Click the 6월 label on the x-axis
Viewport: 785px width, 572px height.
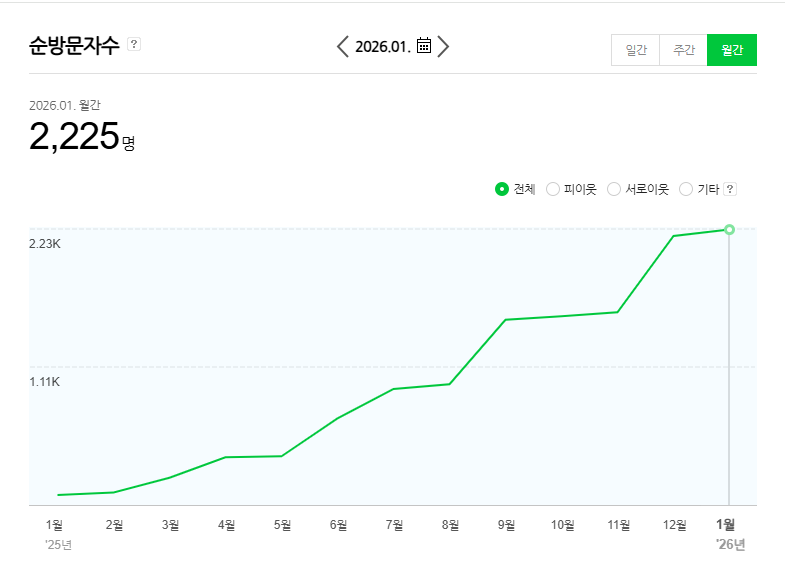point(338,524)
